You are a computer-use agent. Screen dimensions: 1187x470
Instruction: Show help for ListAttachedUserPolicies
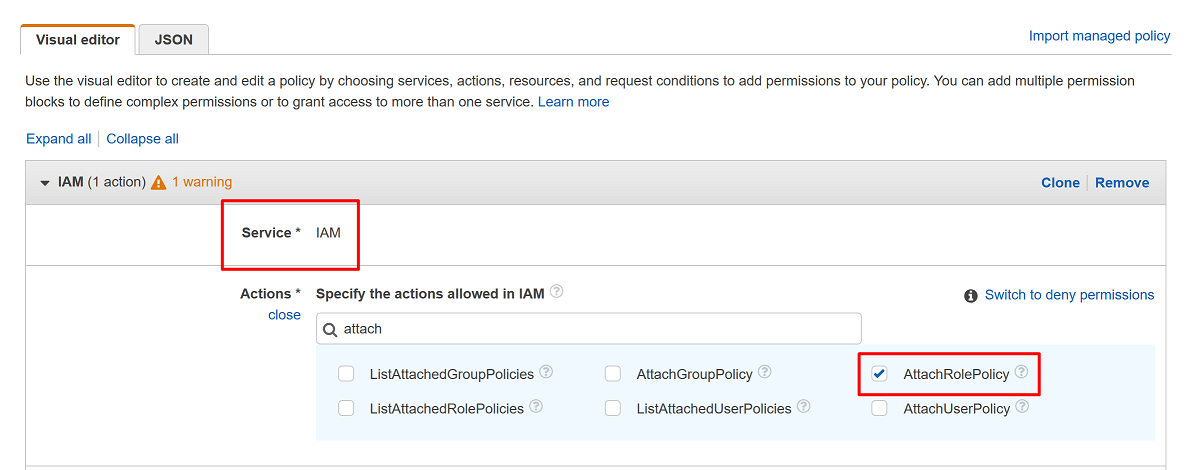click(804, 406)
